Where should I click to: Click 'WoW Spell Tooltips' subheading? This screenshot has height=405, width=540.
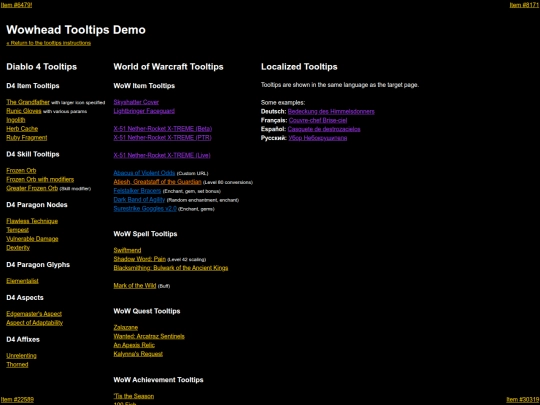(145, 234)
